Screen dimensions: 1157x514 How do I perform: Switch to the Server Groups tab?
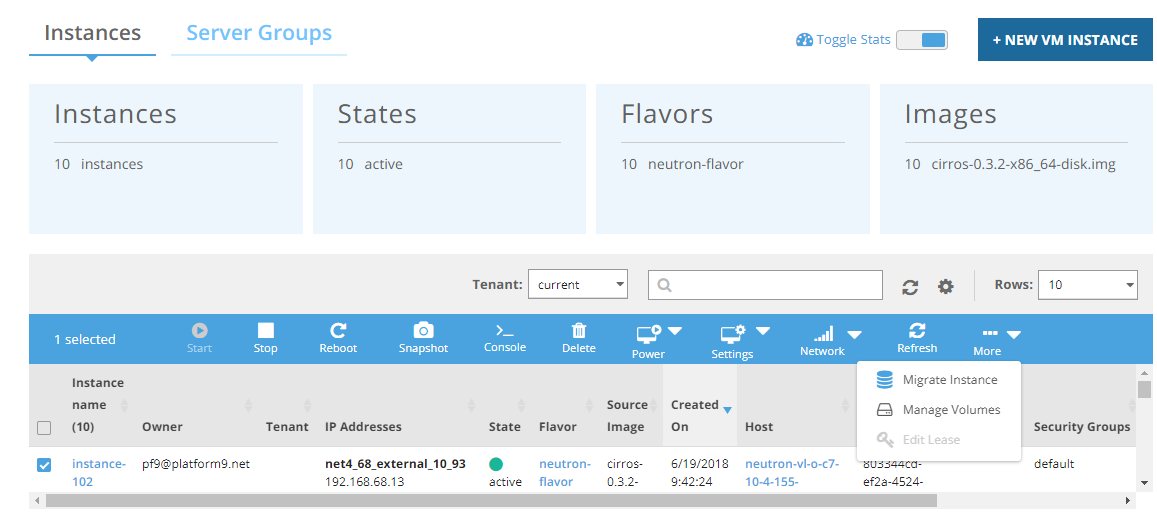click(x=259, y=33)
